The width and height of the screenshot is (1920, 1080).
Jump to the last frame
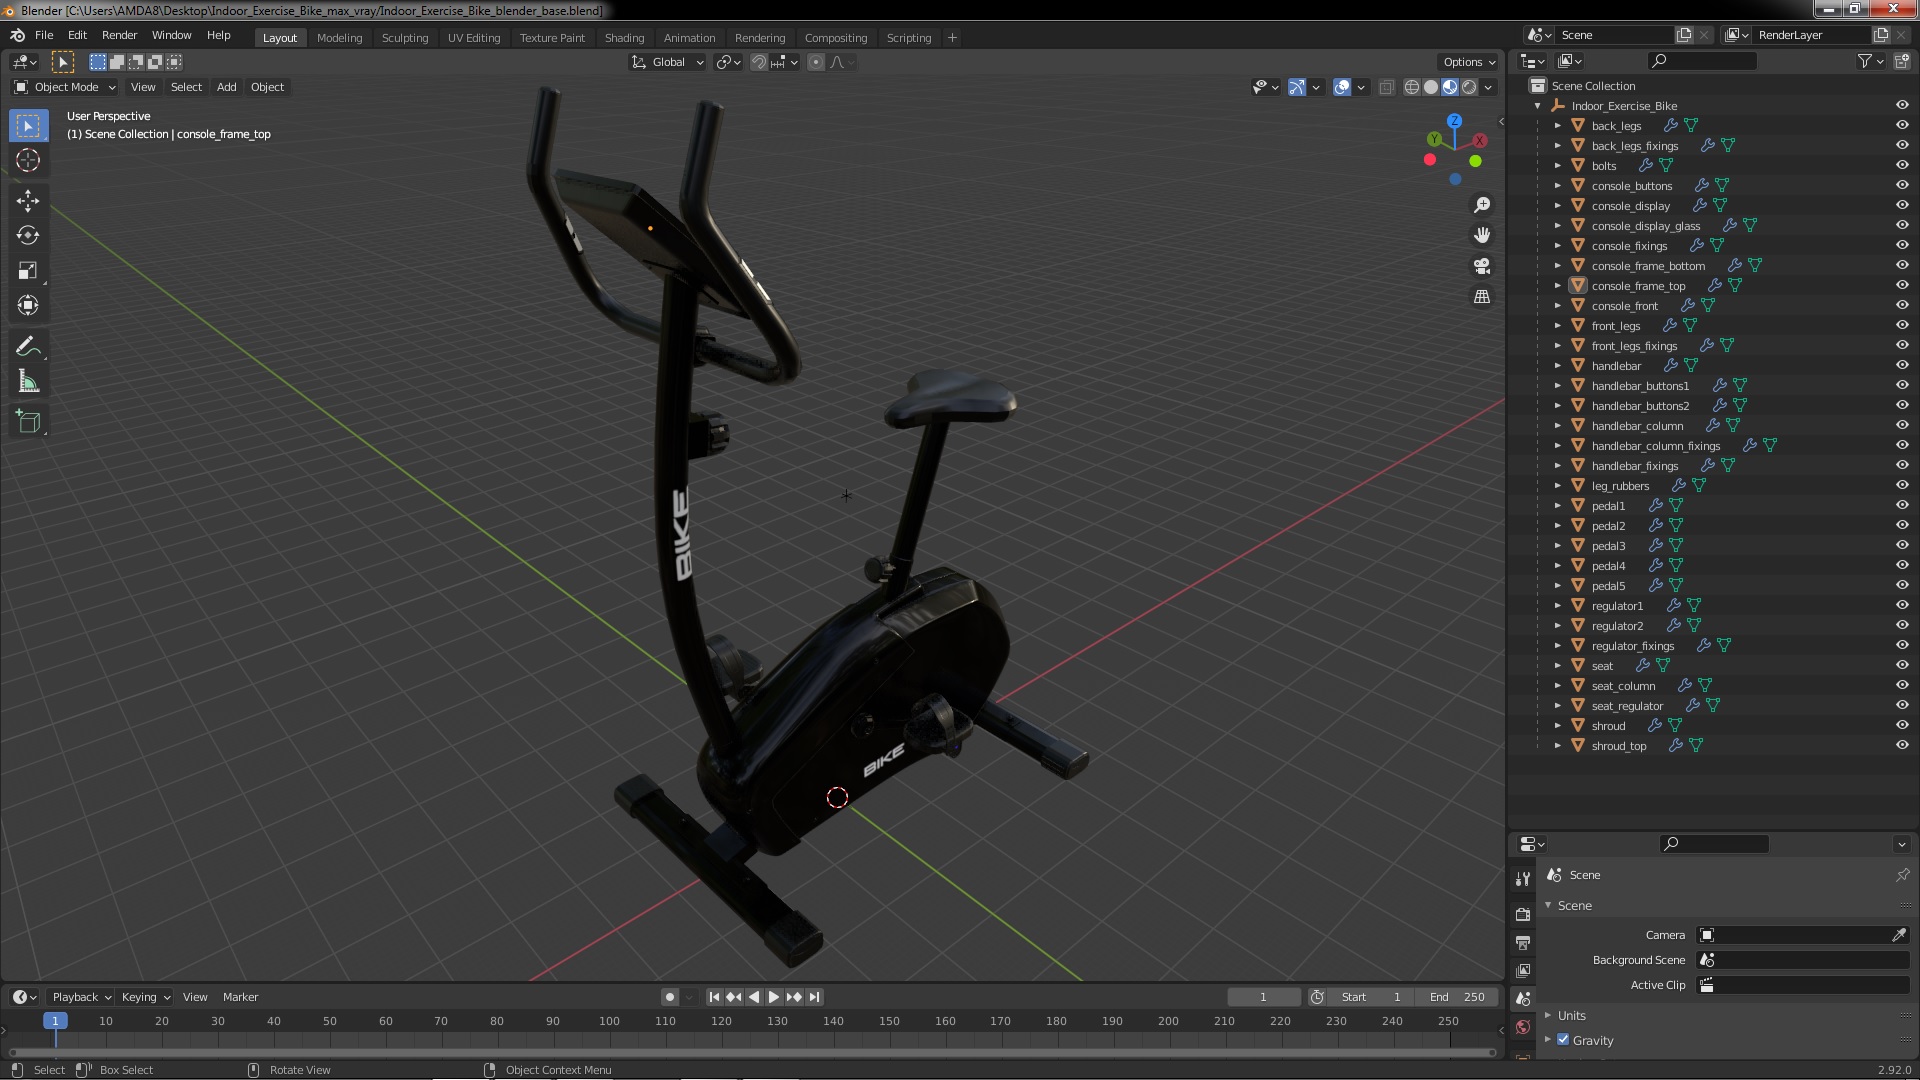coord(815,997)
